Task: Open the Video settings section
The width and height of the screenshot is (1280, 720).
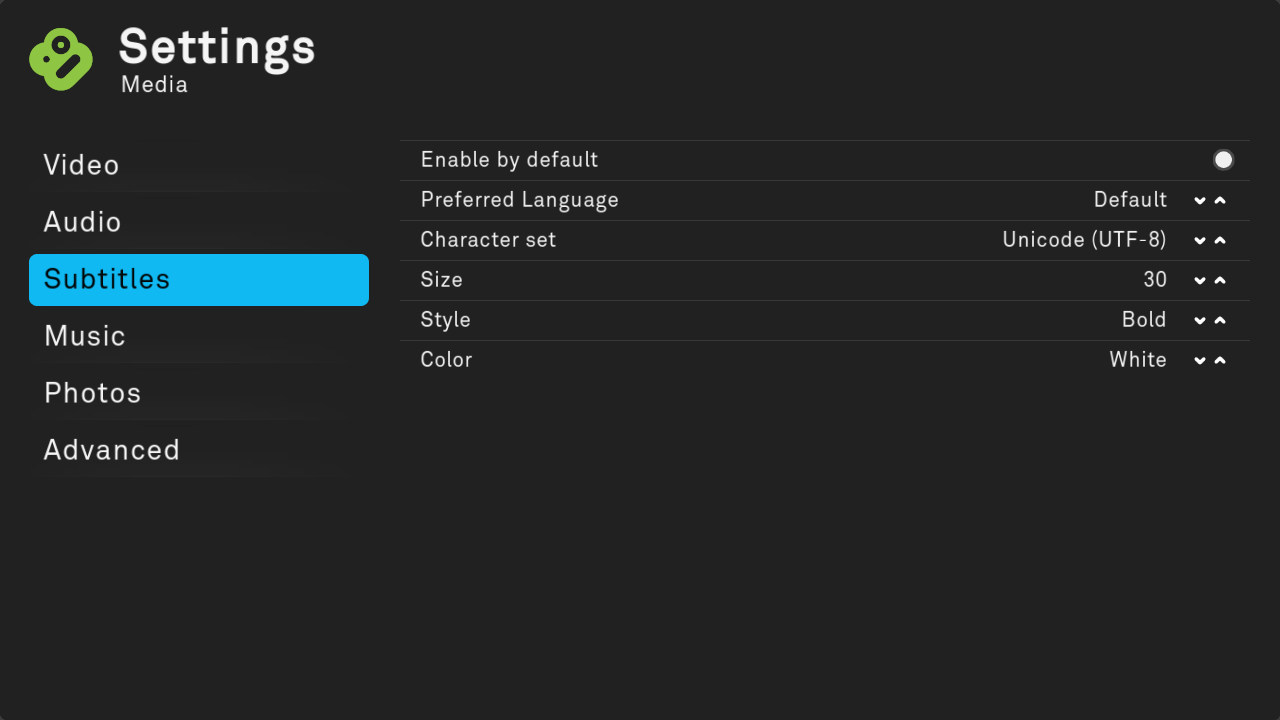Action: click(82, 165)
